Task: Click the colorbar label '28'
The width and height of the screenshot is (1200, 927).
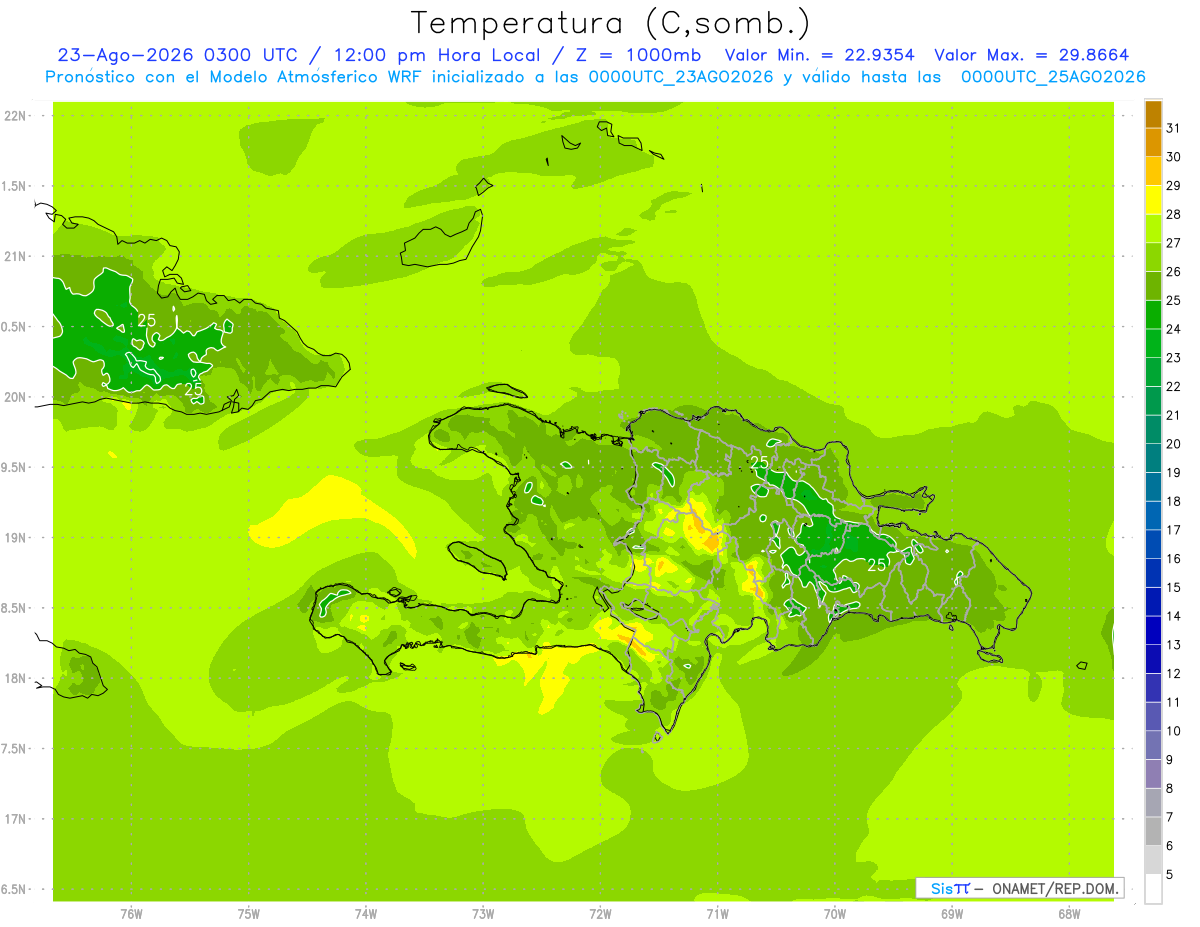Action: pos(1173,214)
